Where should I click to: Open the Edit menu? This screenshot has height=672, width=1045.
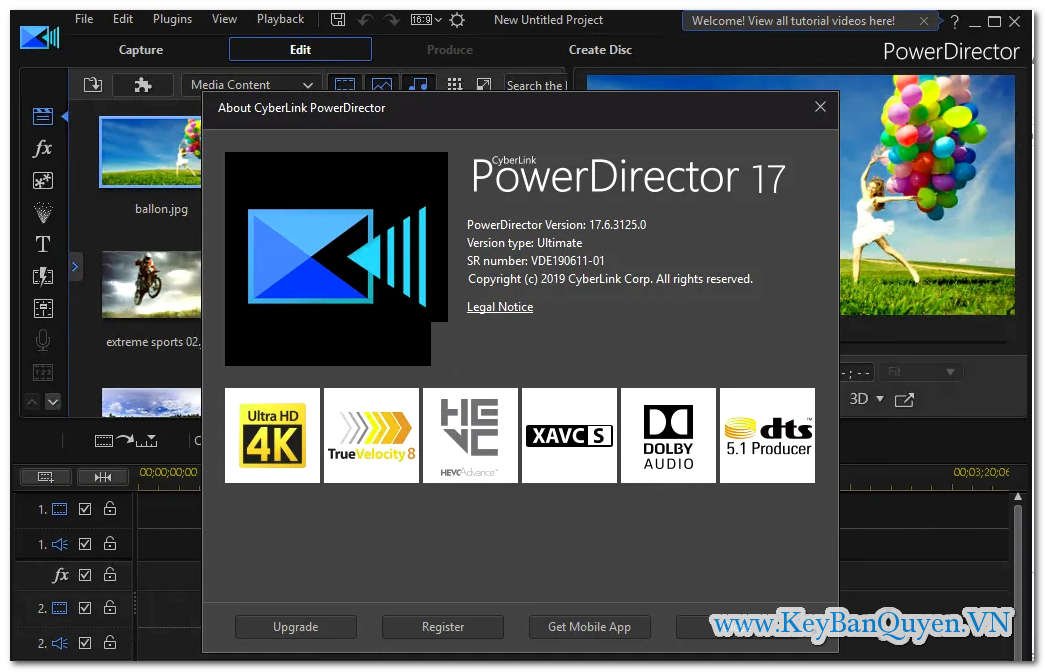pyautogui.click(x=123, y=19)
